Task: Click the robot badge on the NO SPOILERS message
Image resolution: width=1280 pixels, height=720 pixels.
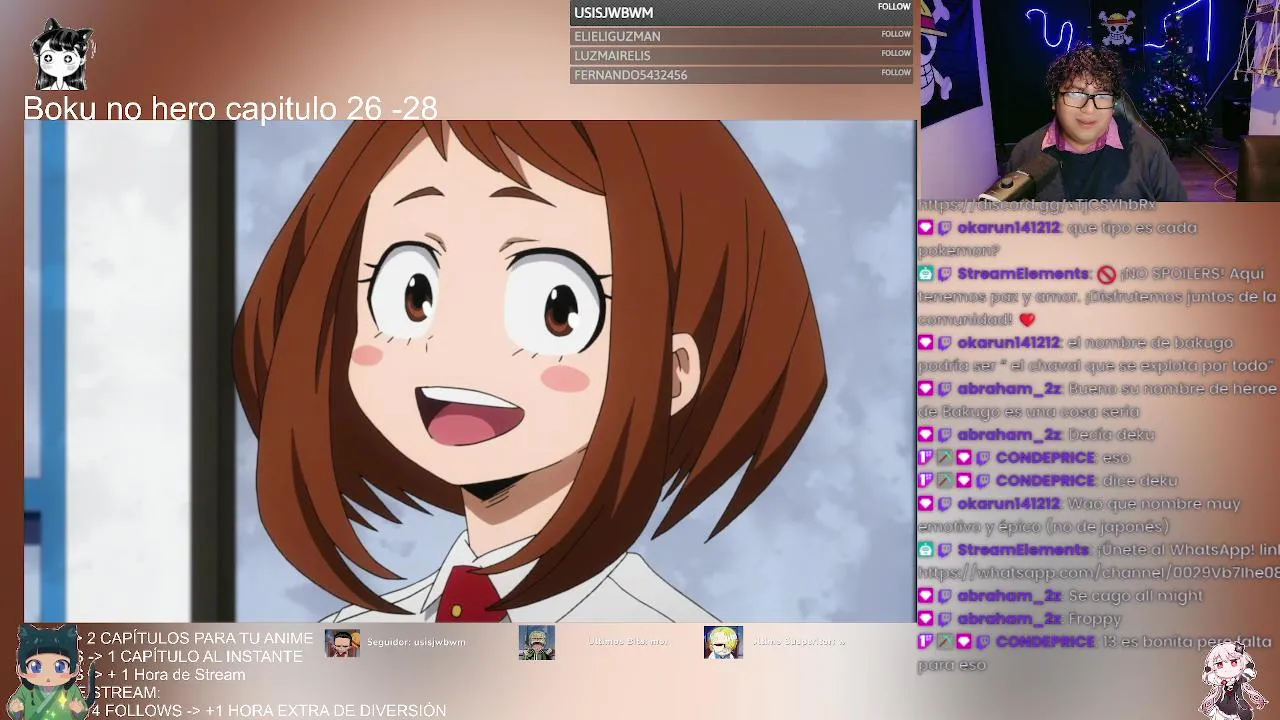Action: click(925, 274)
